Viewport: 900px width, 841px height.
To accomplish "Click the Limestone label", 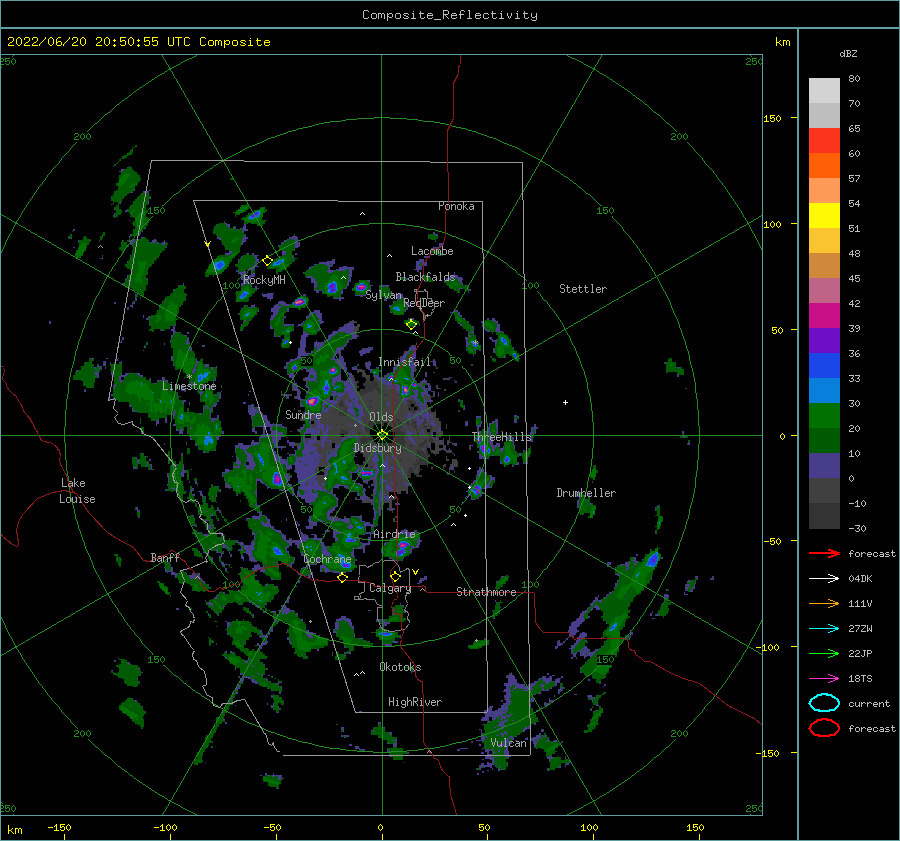I will [x=189, y=386].
